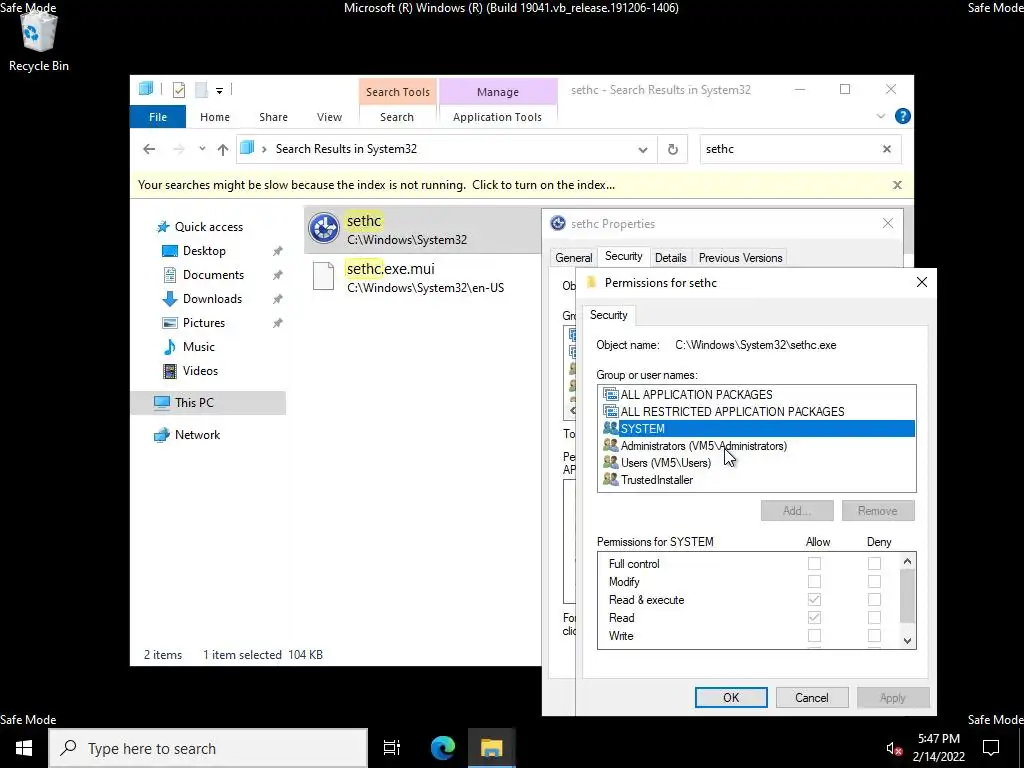Toggle Read Allow checkbox

click(x=814, y=618)
